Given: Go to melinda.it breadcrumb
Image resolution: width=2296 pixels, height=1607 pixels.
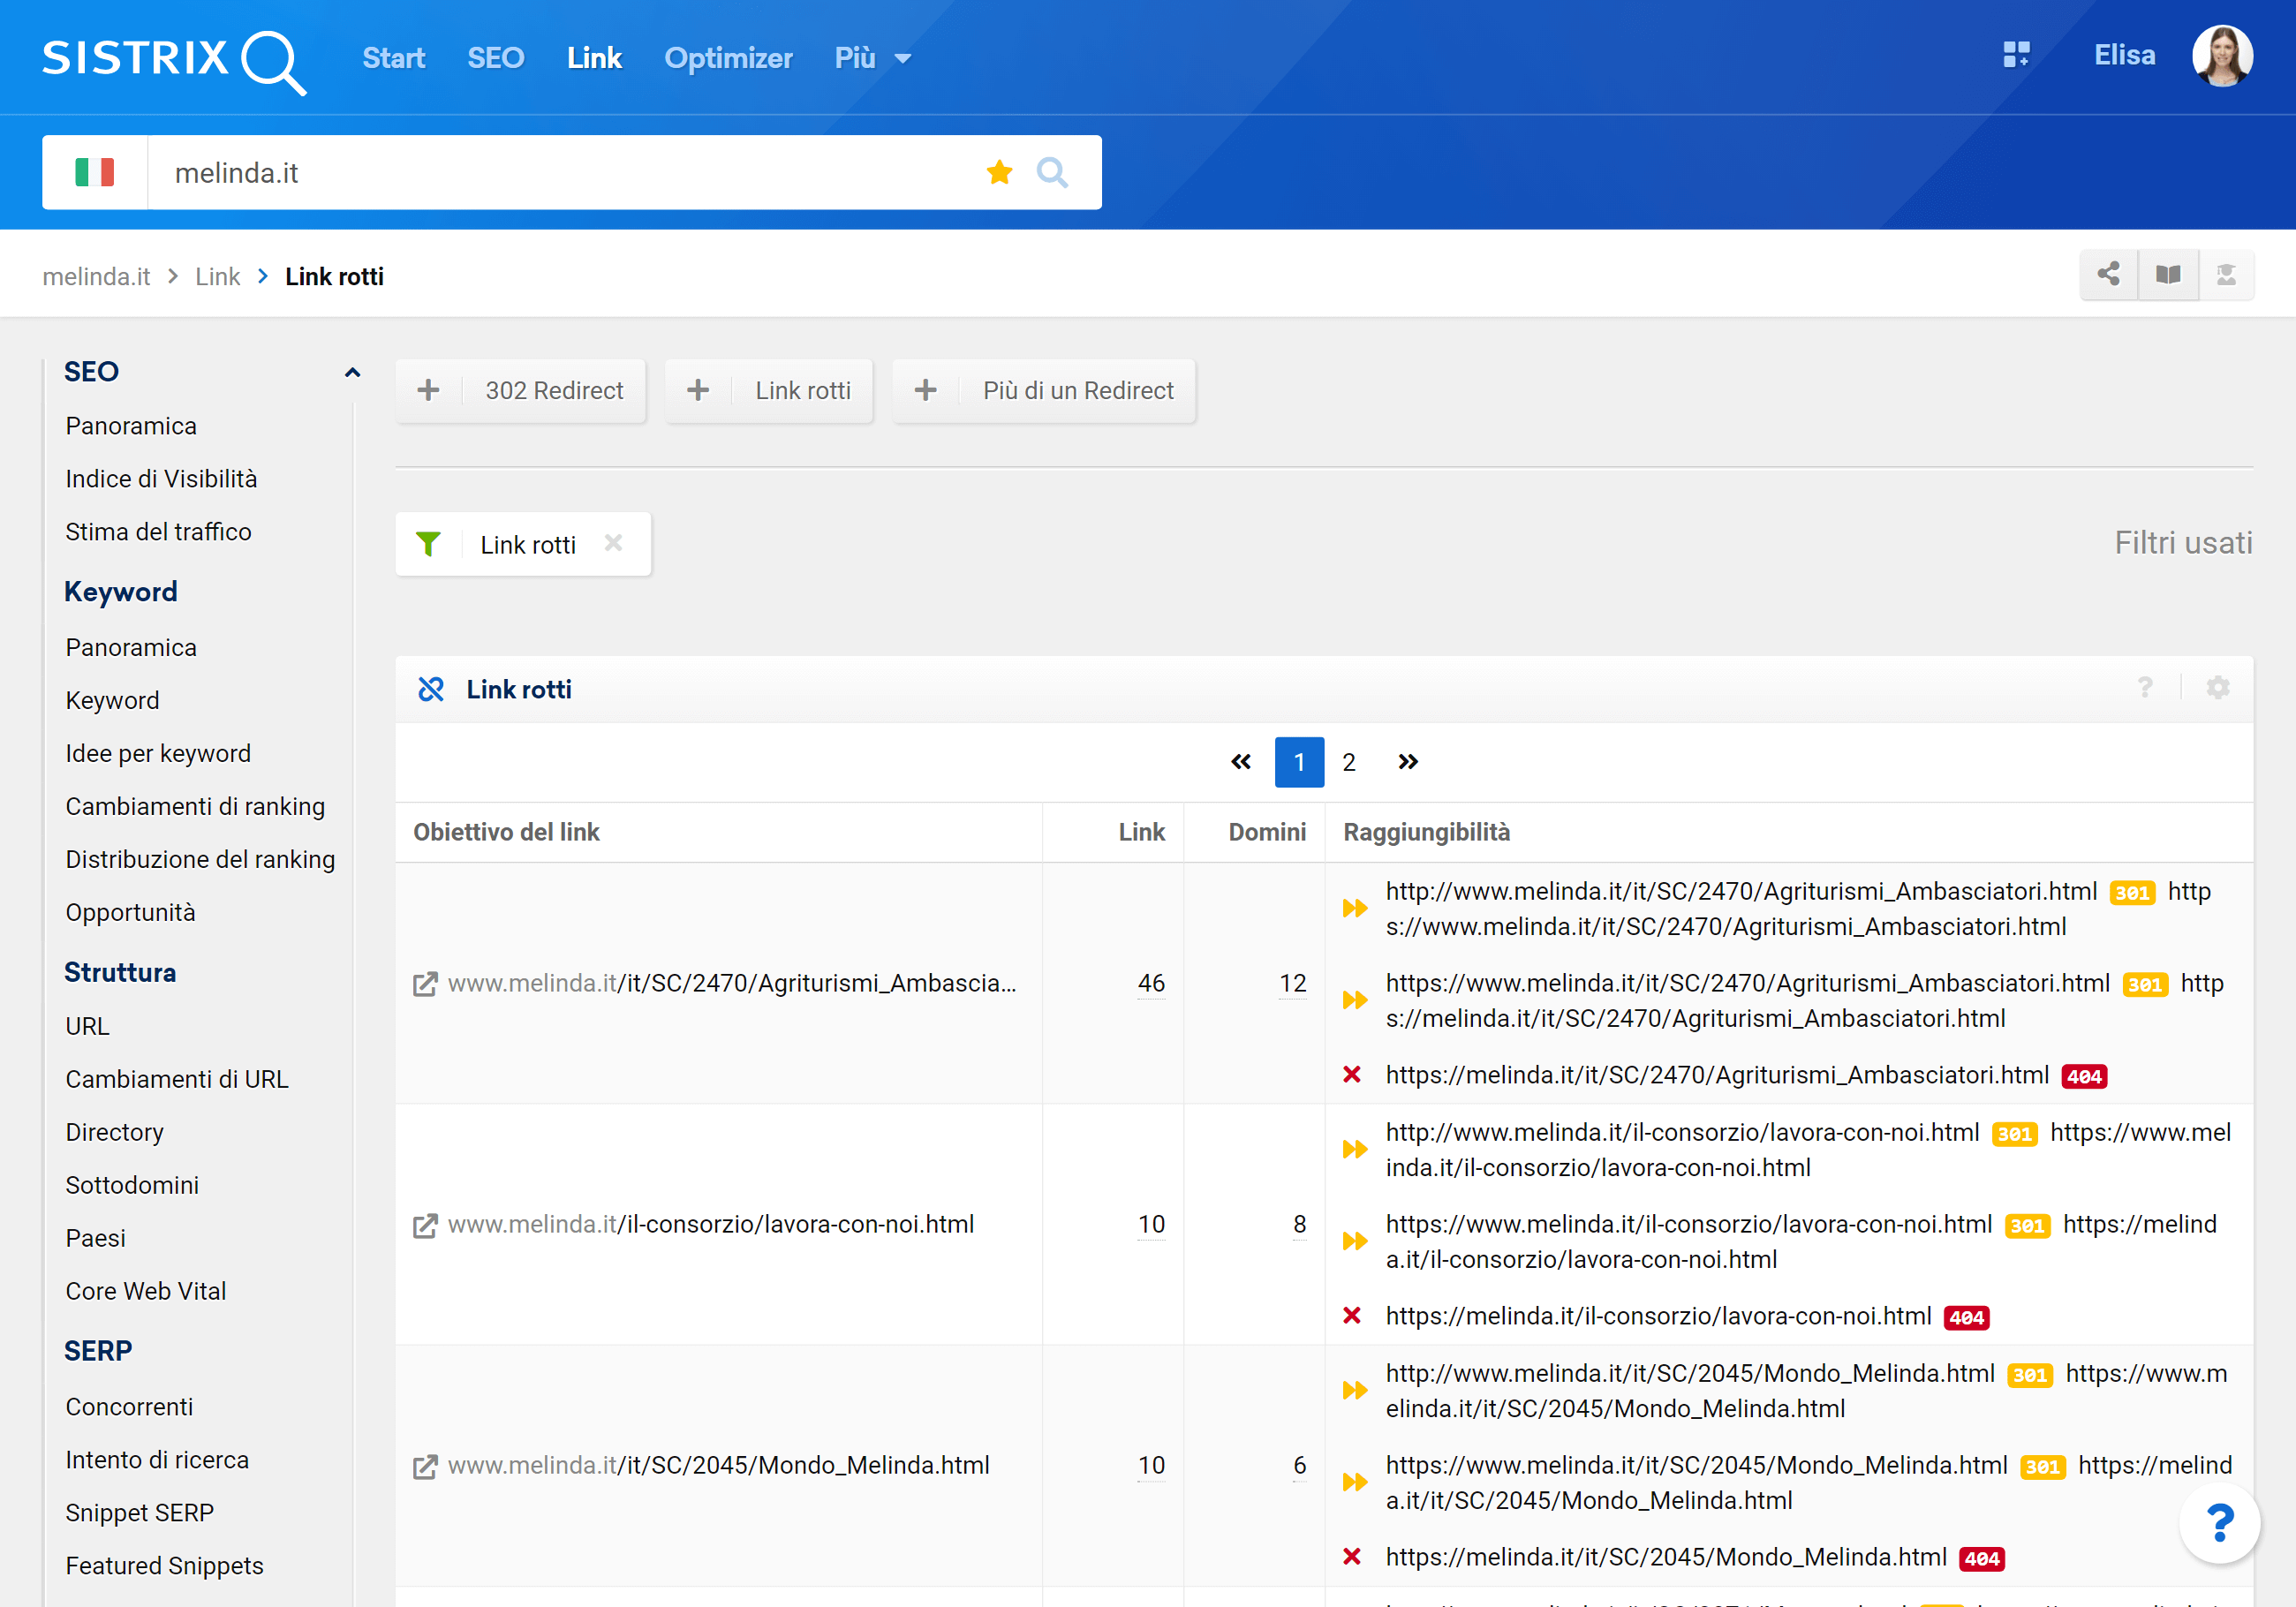Looking at the screenshot, I should tap(96, 276).
